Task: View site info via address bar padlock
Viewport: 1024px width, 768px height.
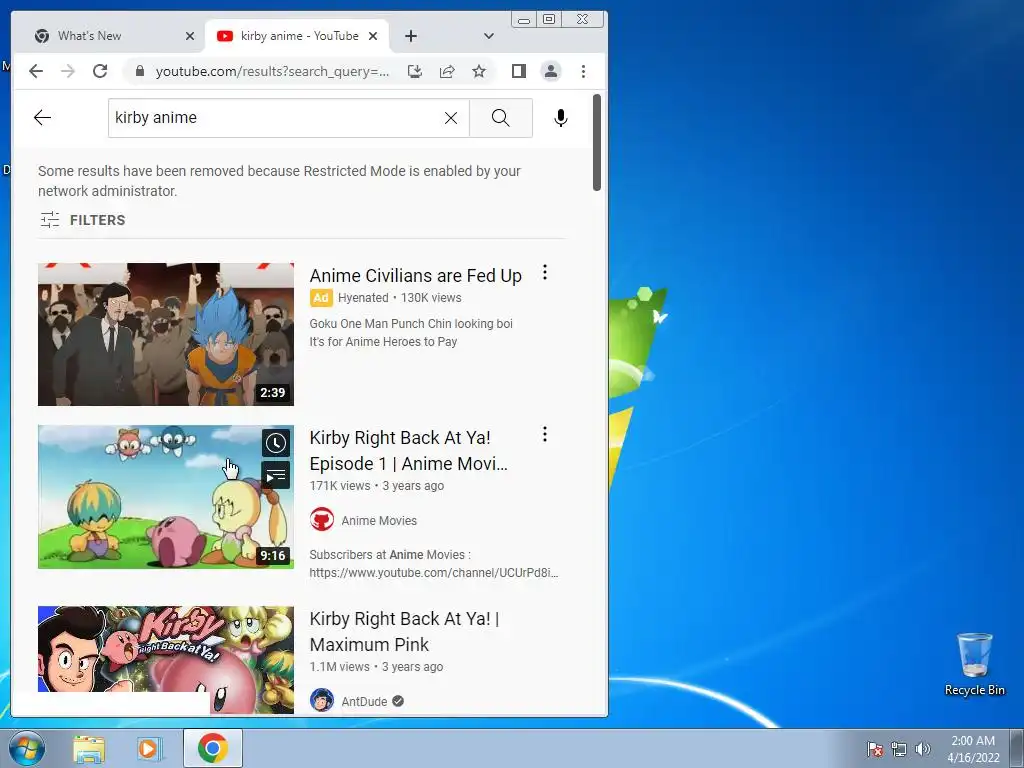Action: (140, 71)
